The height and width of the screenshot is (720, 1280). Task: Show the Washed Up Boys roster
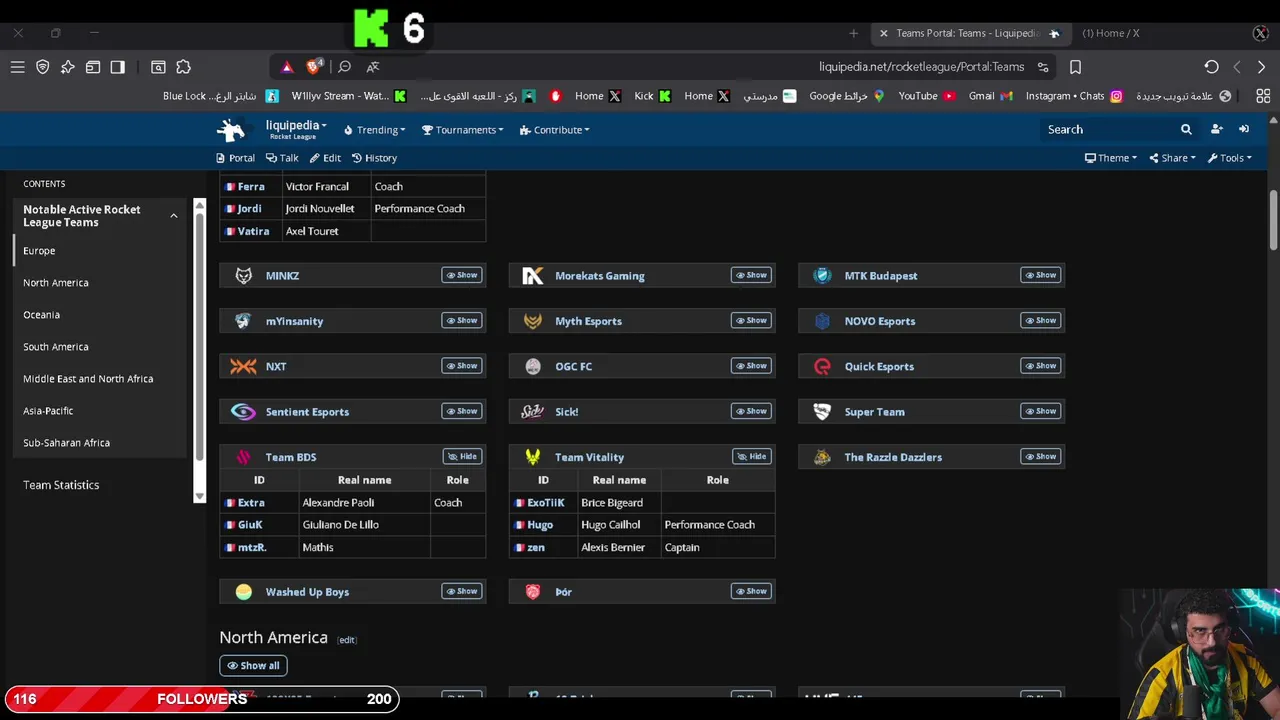(x=462, y=591)
